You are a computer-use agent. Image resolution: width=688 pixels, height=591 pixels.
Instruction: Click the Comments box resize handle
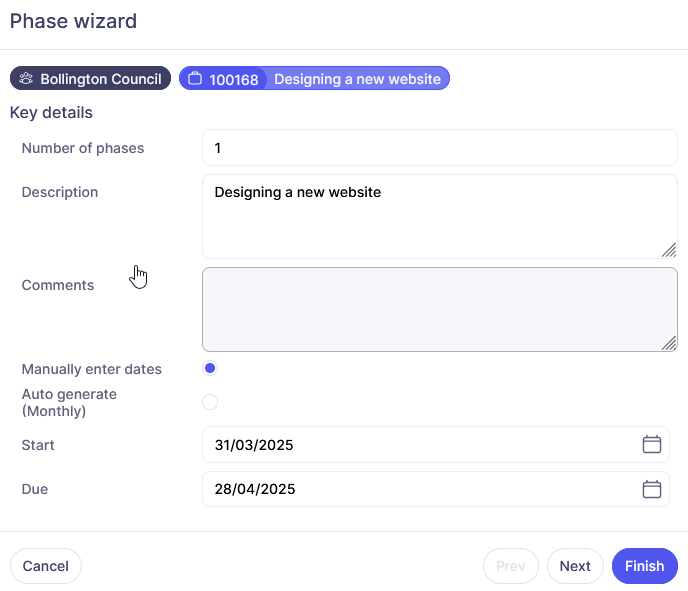[x=668, y=342]
